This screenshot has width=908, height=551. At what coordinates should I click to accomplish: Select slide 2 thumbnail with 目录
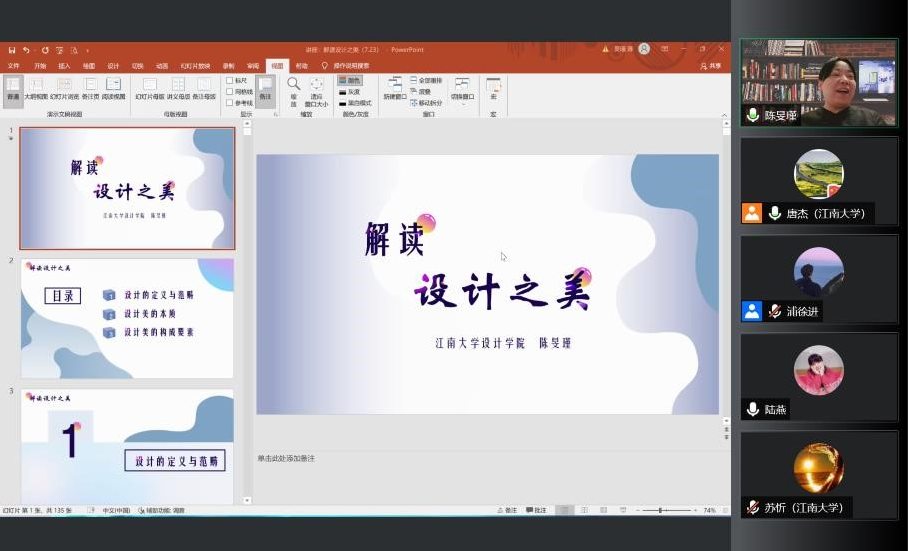127,318
